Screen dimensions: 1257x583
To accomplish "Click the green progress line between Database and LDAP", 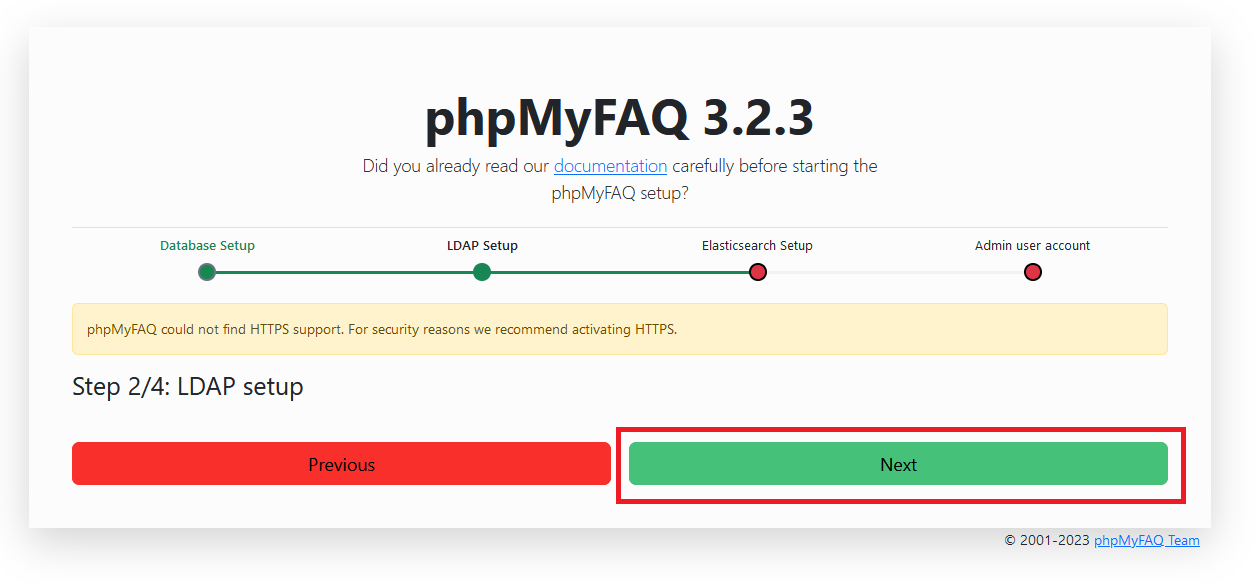I will click(x=344, y=272).
